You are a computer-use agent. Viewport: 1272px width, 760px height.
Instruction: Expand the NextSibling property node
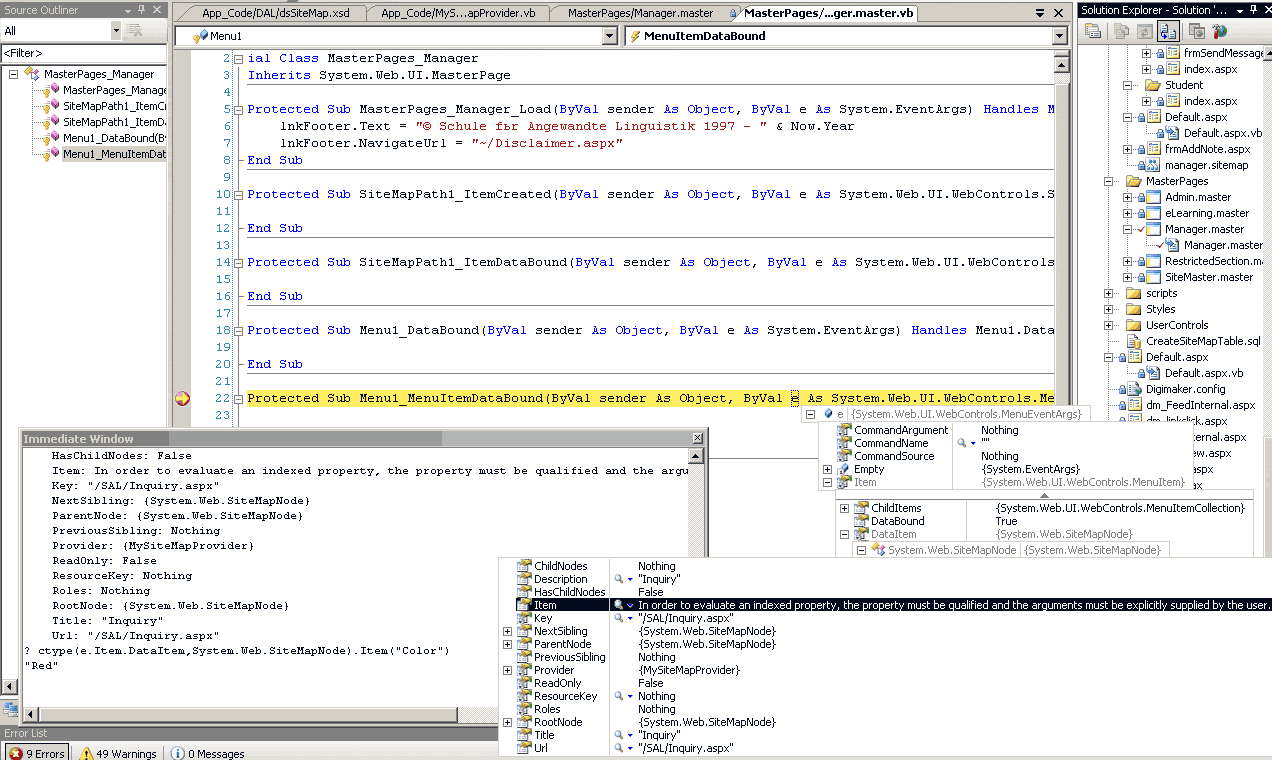pos(507,631)
